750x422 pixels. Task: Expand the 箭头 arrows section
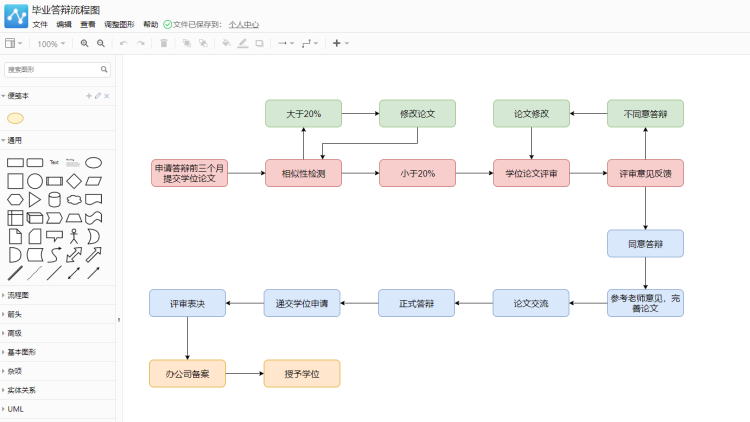tap(12, 314)
